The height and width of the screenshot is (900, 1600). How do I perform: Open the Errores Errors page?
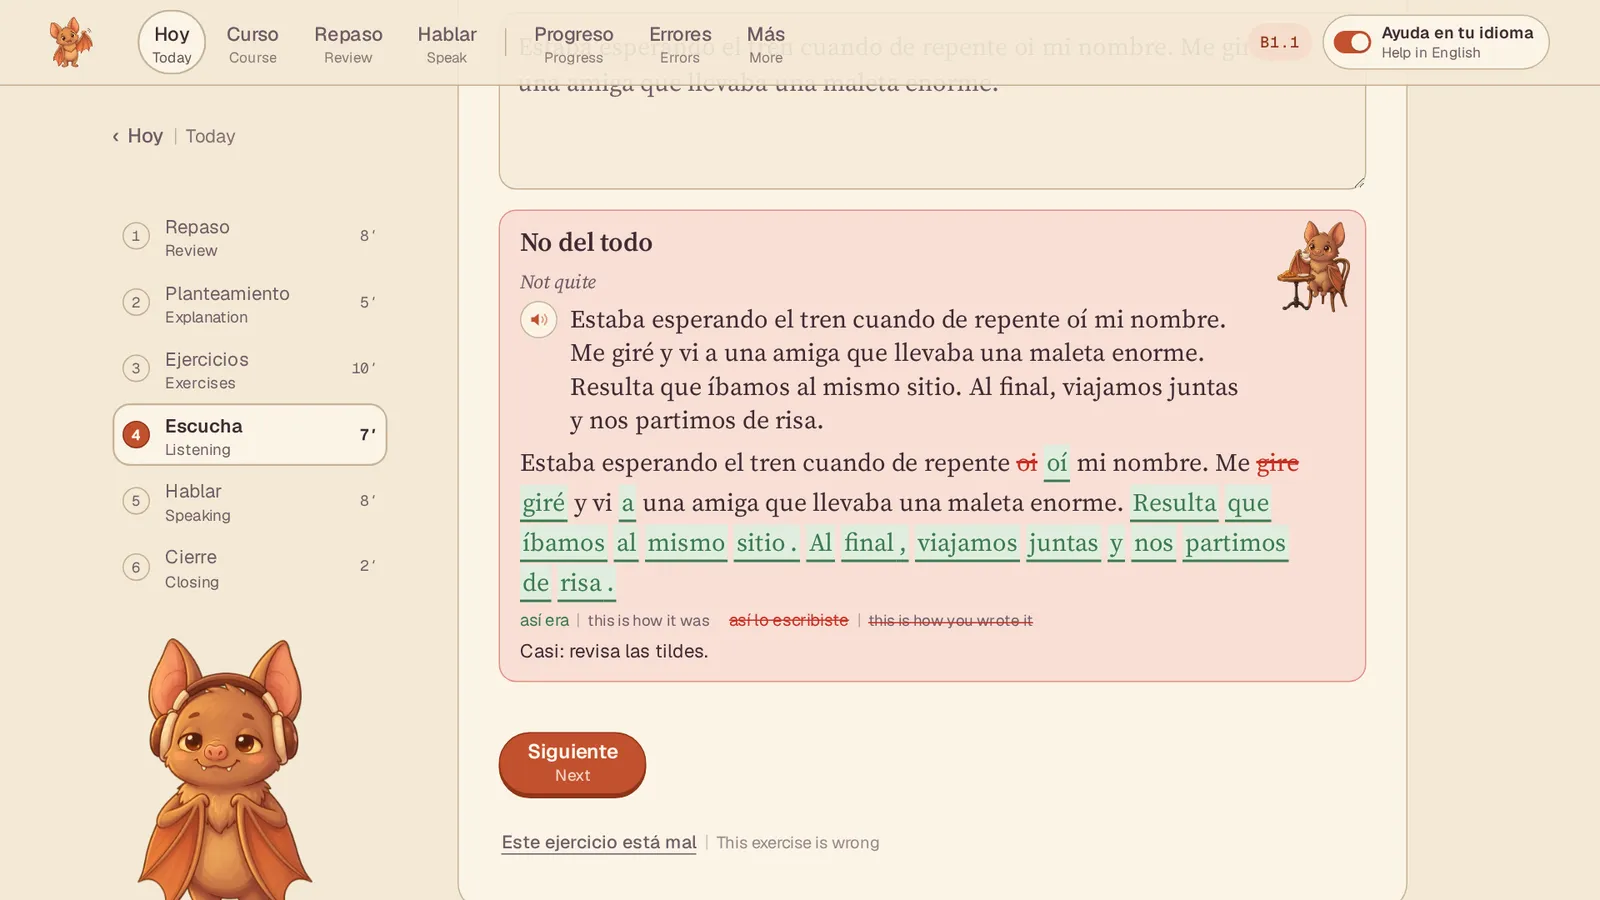click(x=680, y=44)
